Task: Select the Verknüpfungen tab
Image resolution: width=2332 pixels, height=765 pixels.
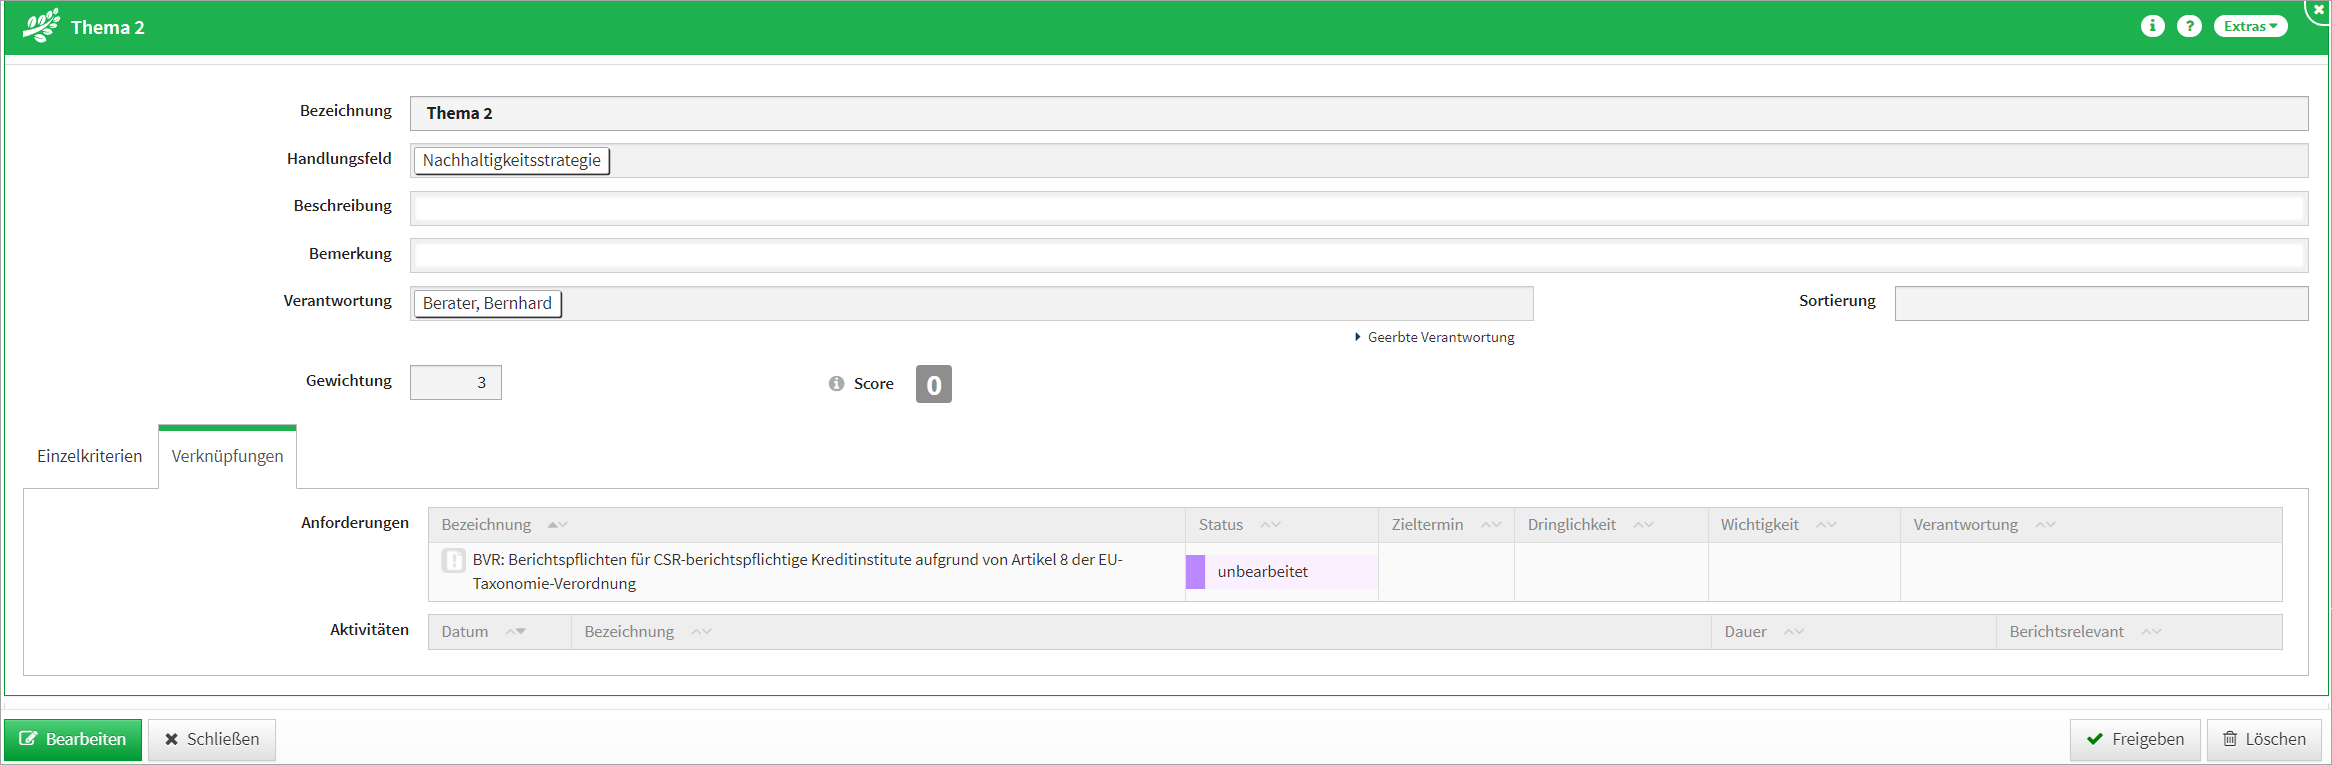Action: (227, 456)
